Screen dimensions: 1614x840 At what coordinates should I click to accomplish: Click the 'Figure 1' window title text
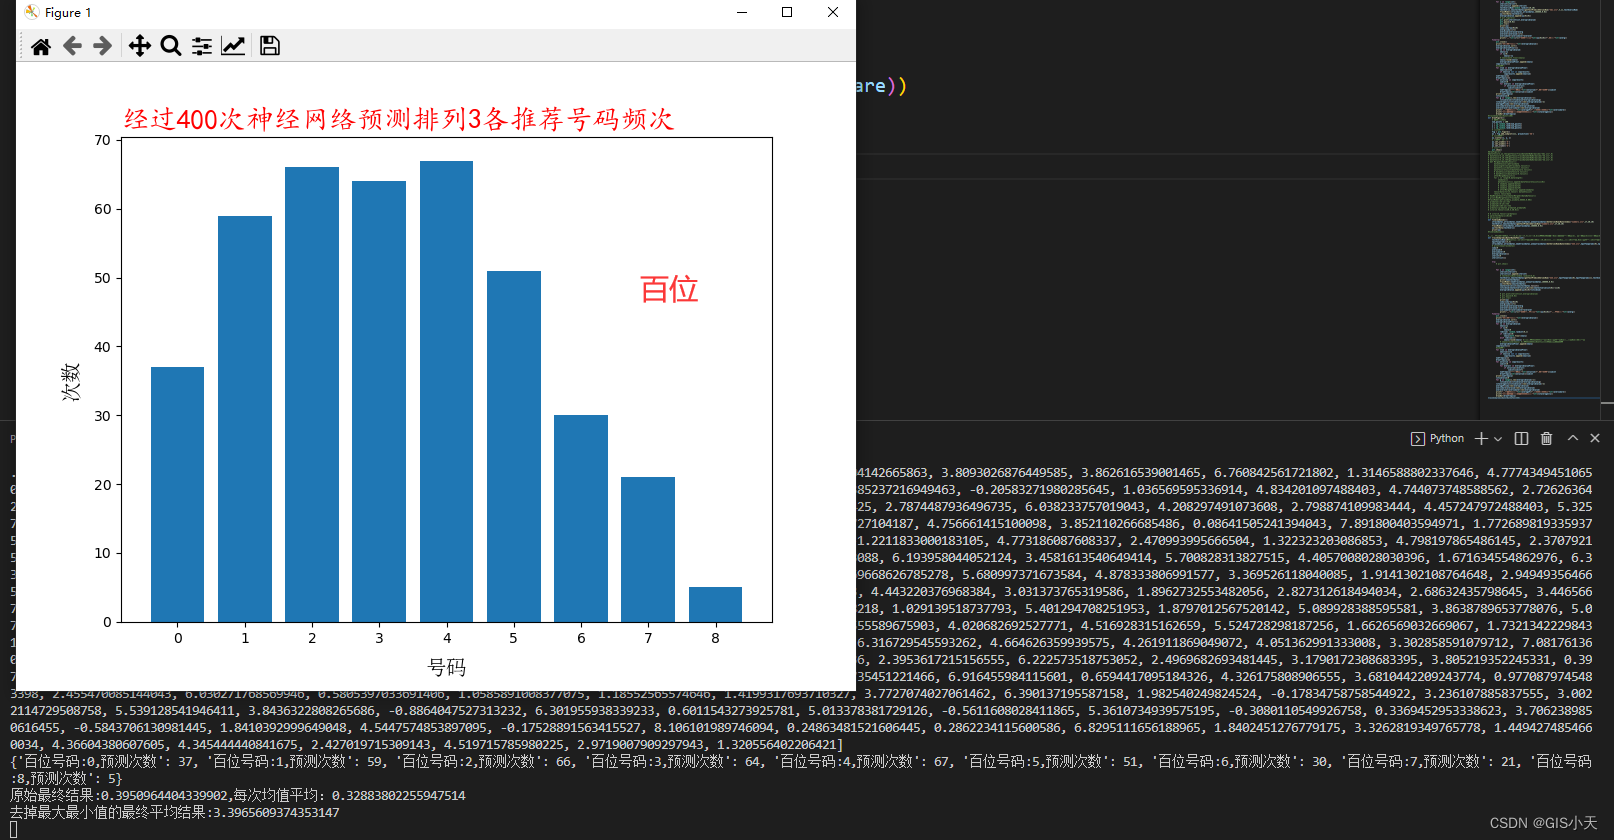(x=68, y=12)
